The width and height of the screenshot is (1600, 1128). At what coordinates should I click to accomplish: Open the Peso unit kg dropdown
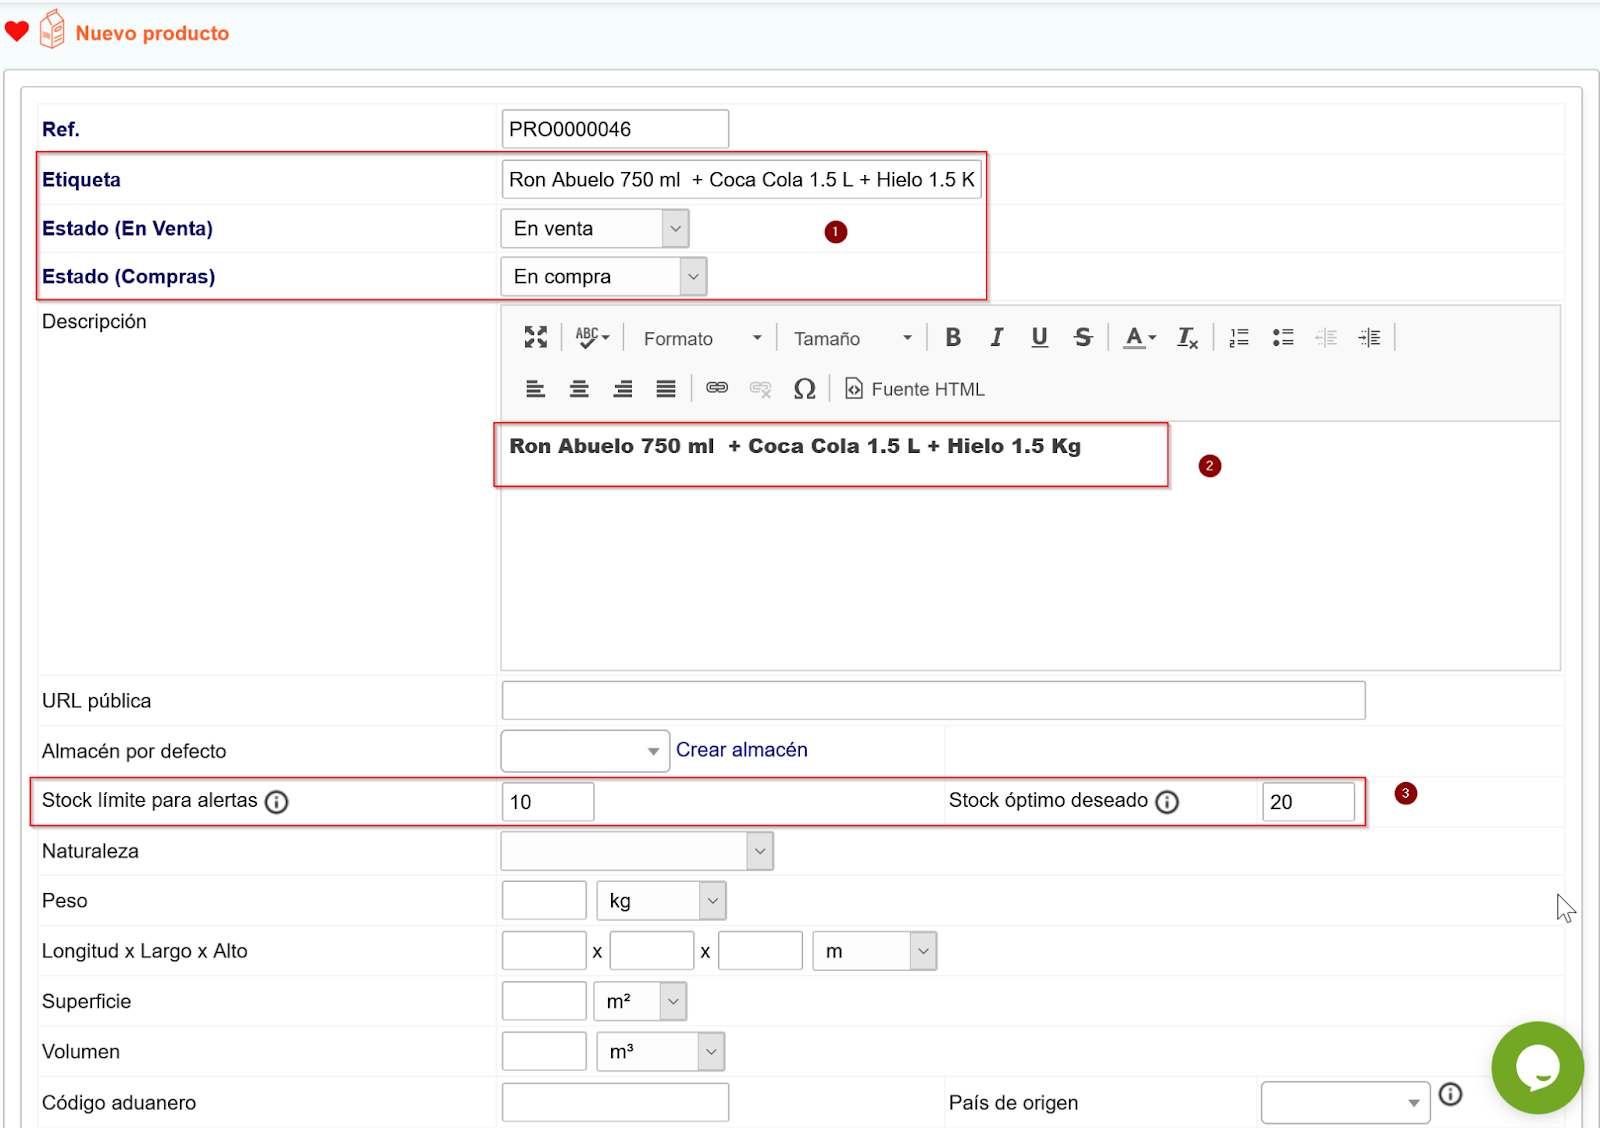coord(661,900)
